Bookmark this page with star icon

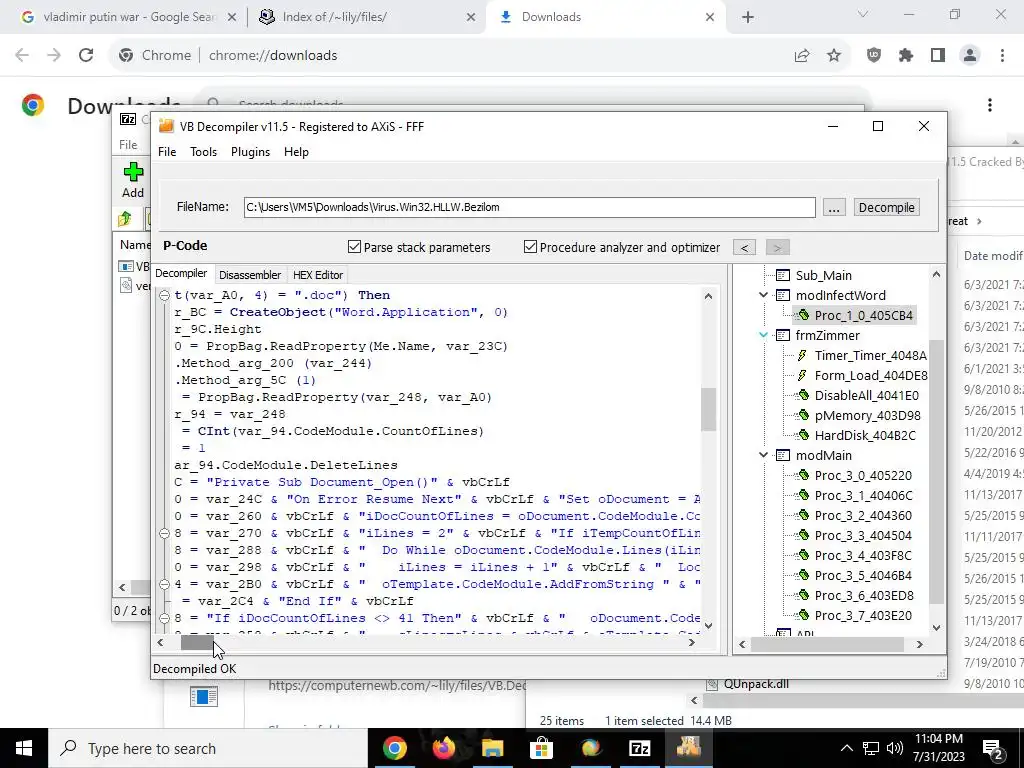(x=834, y=56)
